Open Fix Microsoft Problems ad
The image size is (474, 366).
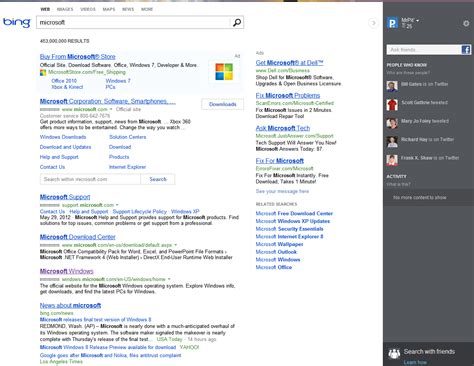[x=288, y=96]
